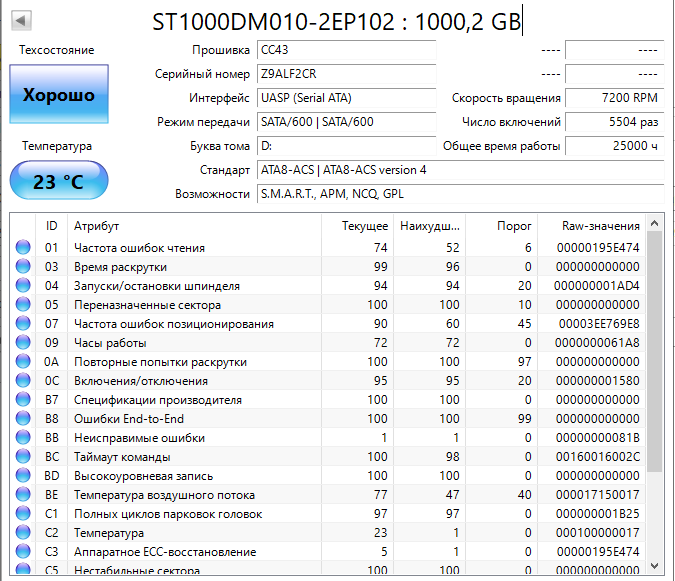Click status icon for Неисправимые ошибки row
675x581 pixels.
[x=23, y=438]
